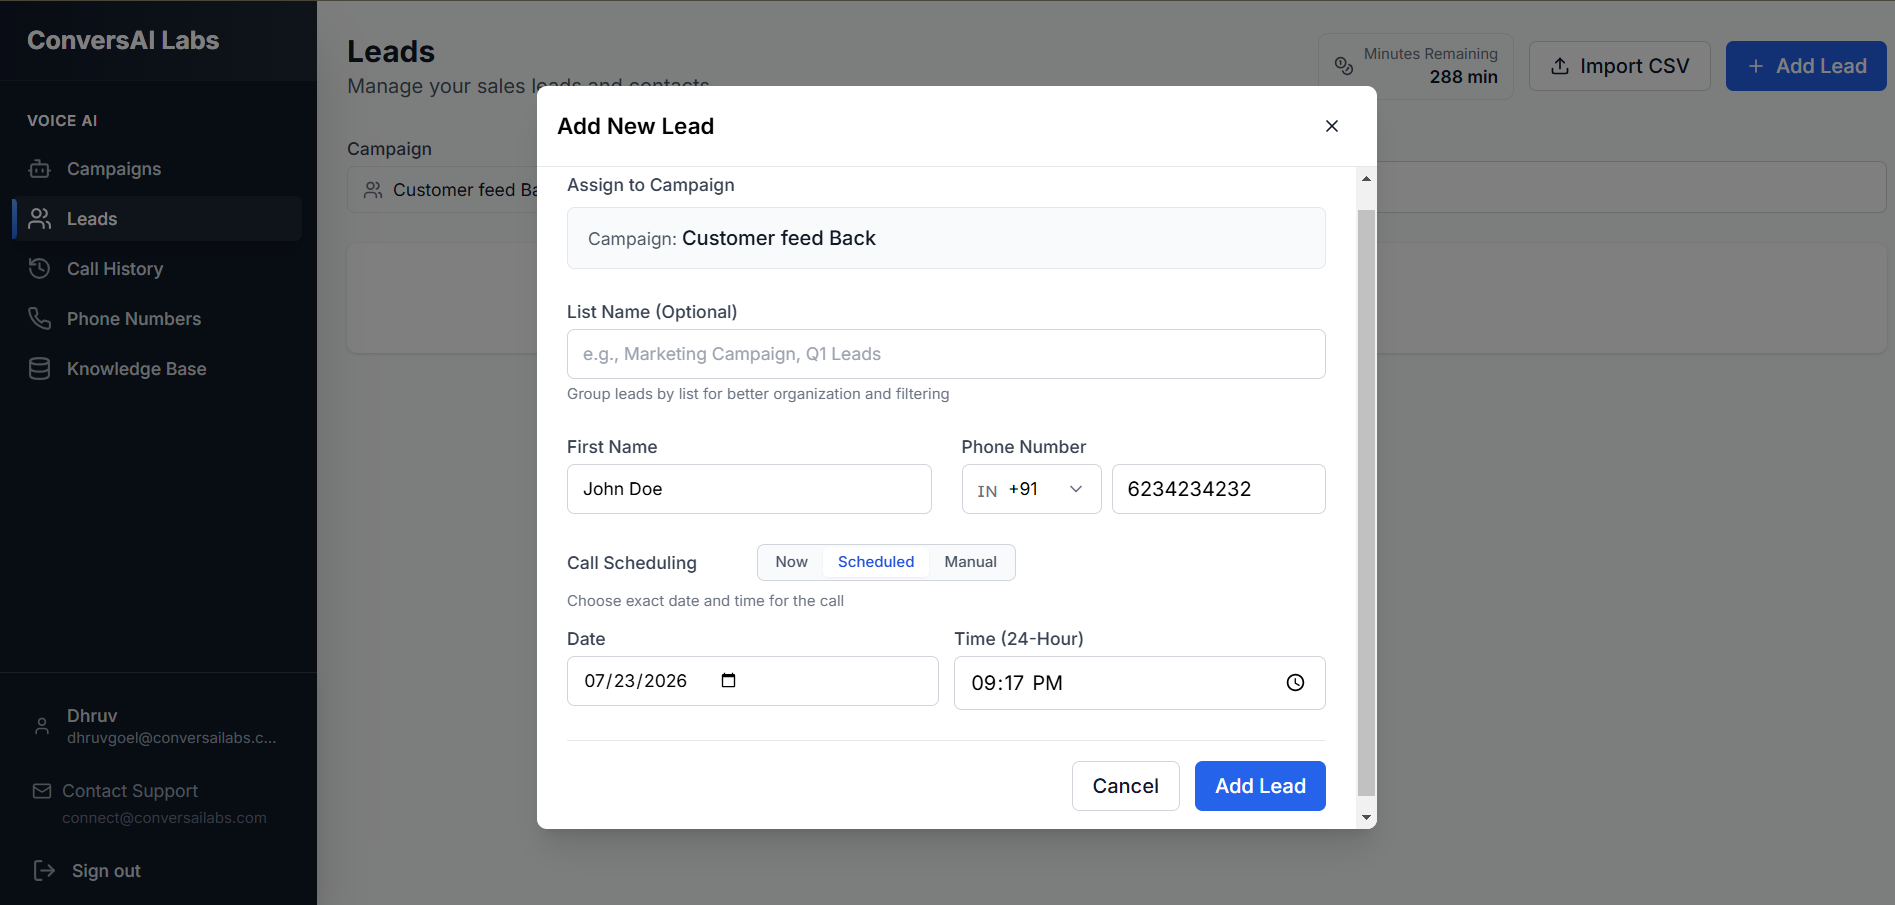1895x905 pixels.
Task: Select Now call scheduling option
Action: pyautogui.click(x=791, y=562)
